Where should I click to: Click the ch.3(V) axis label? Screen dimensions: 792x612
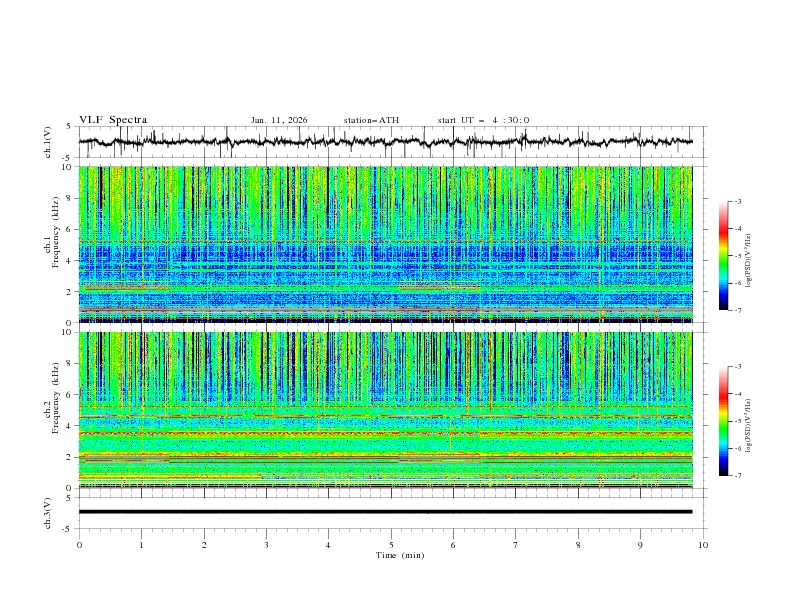48,512
